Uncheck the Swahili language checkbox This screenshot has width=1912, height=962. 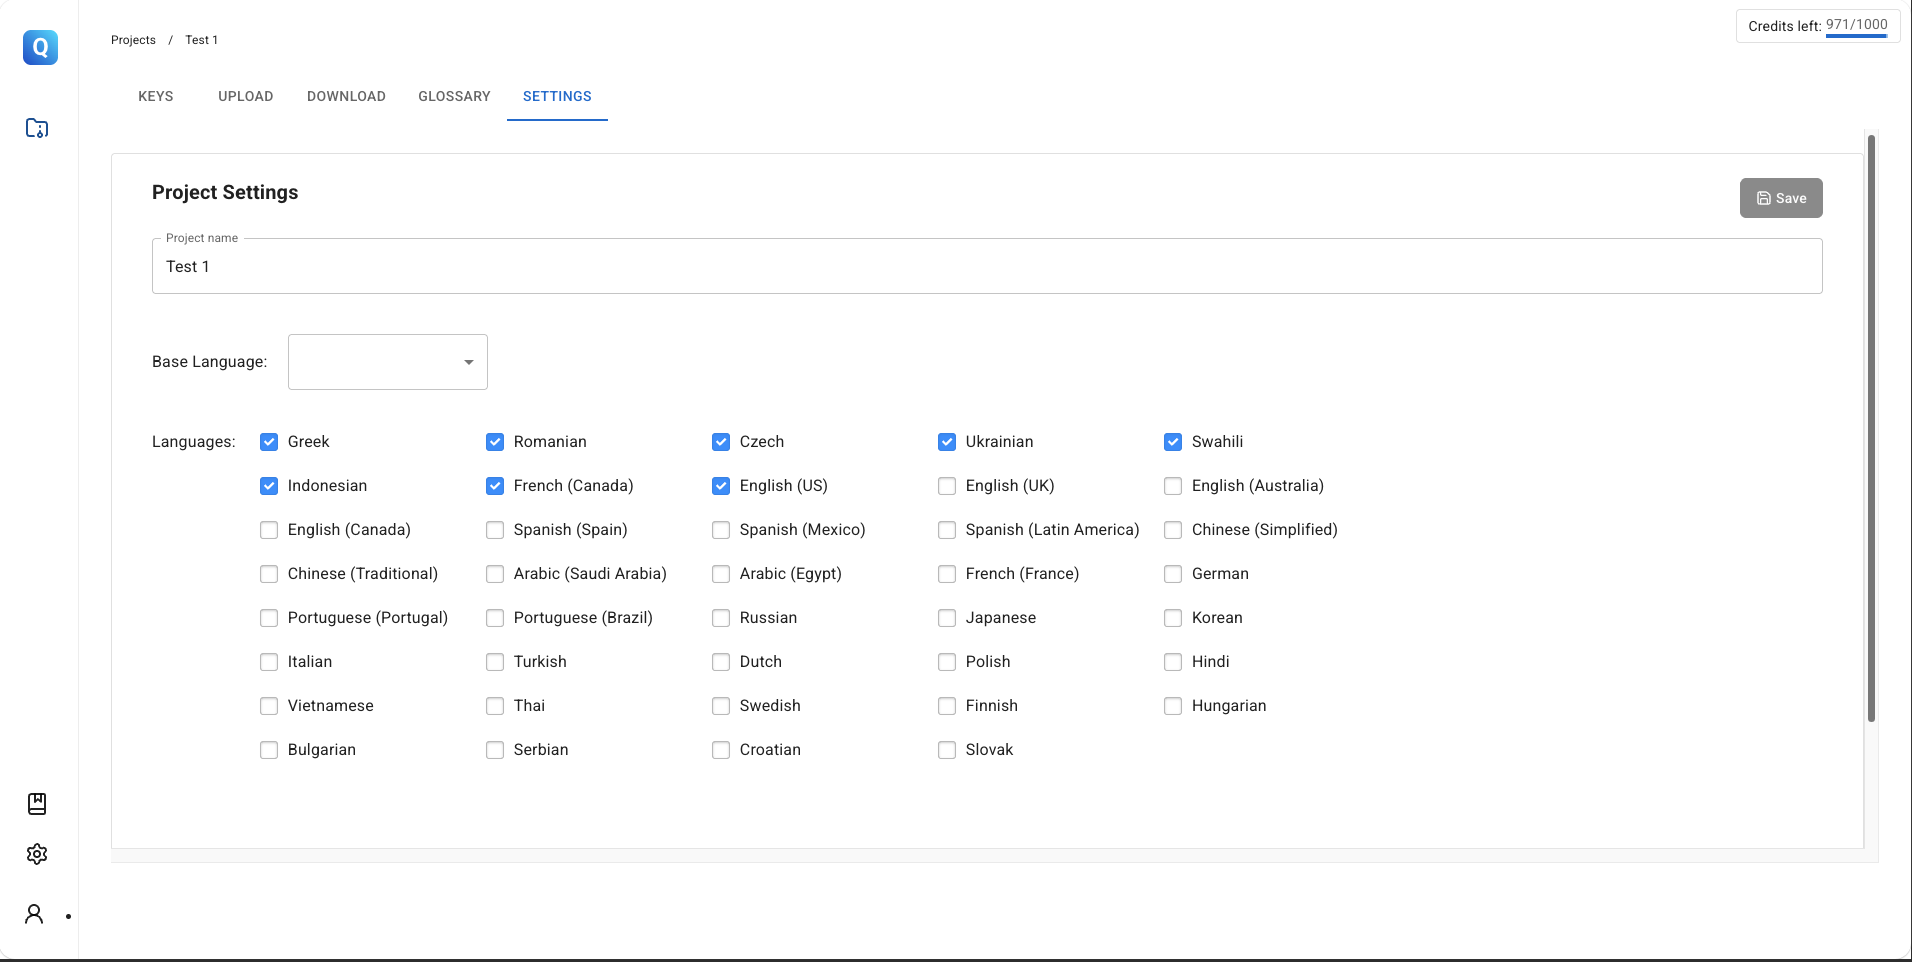point(1173,442)
